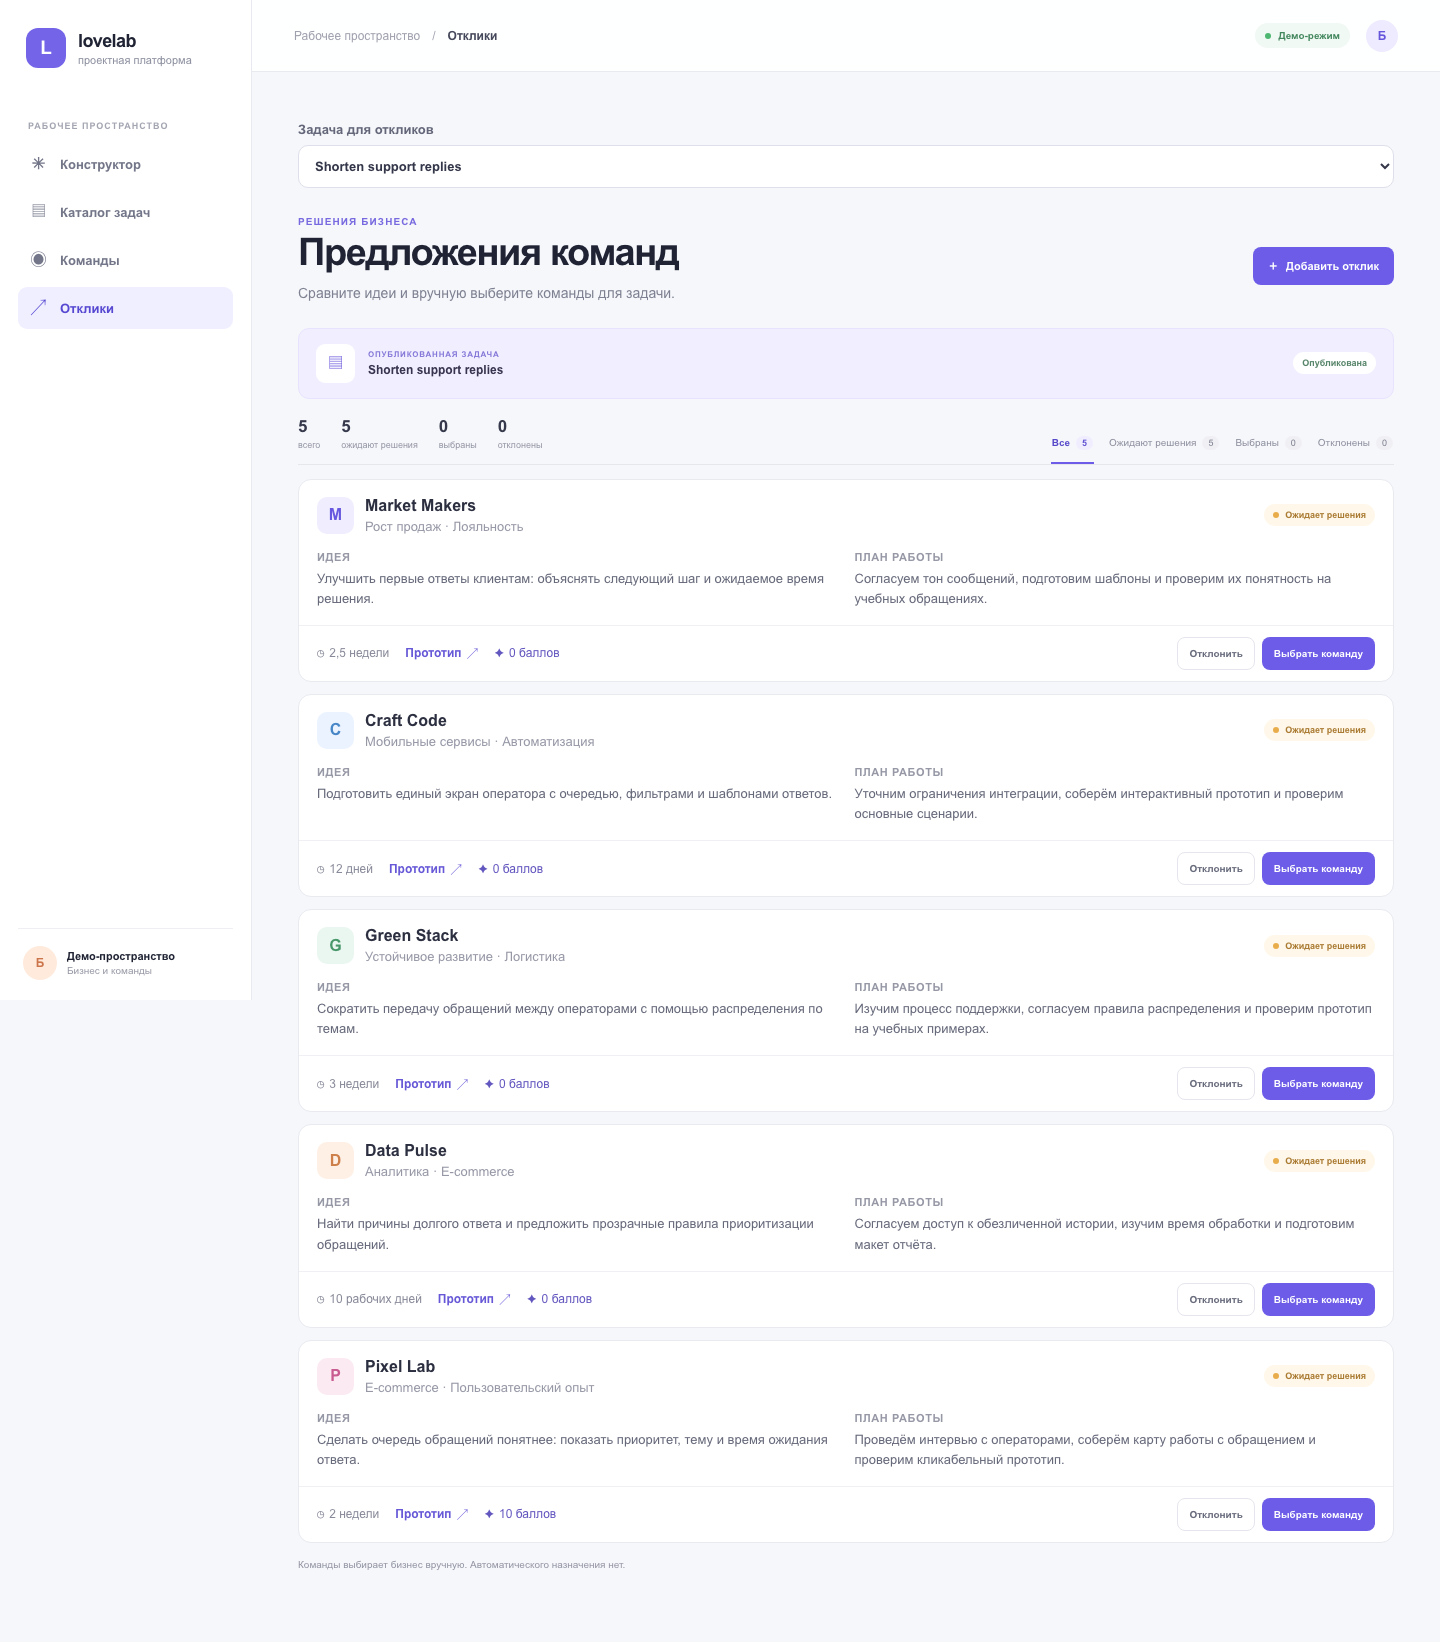Choose the Craft Code team

pos(1318,869)
